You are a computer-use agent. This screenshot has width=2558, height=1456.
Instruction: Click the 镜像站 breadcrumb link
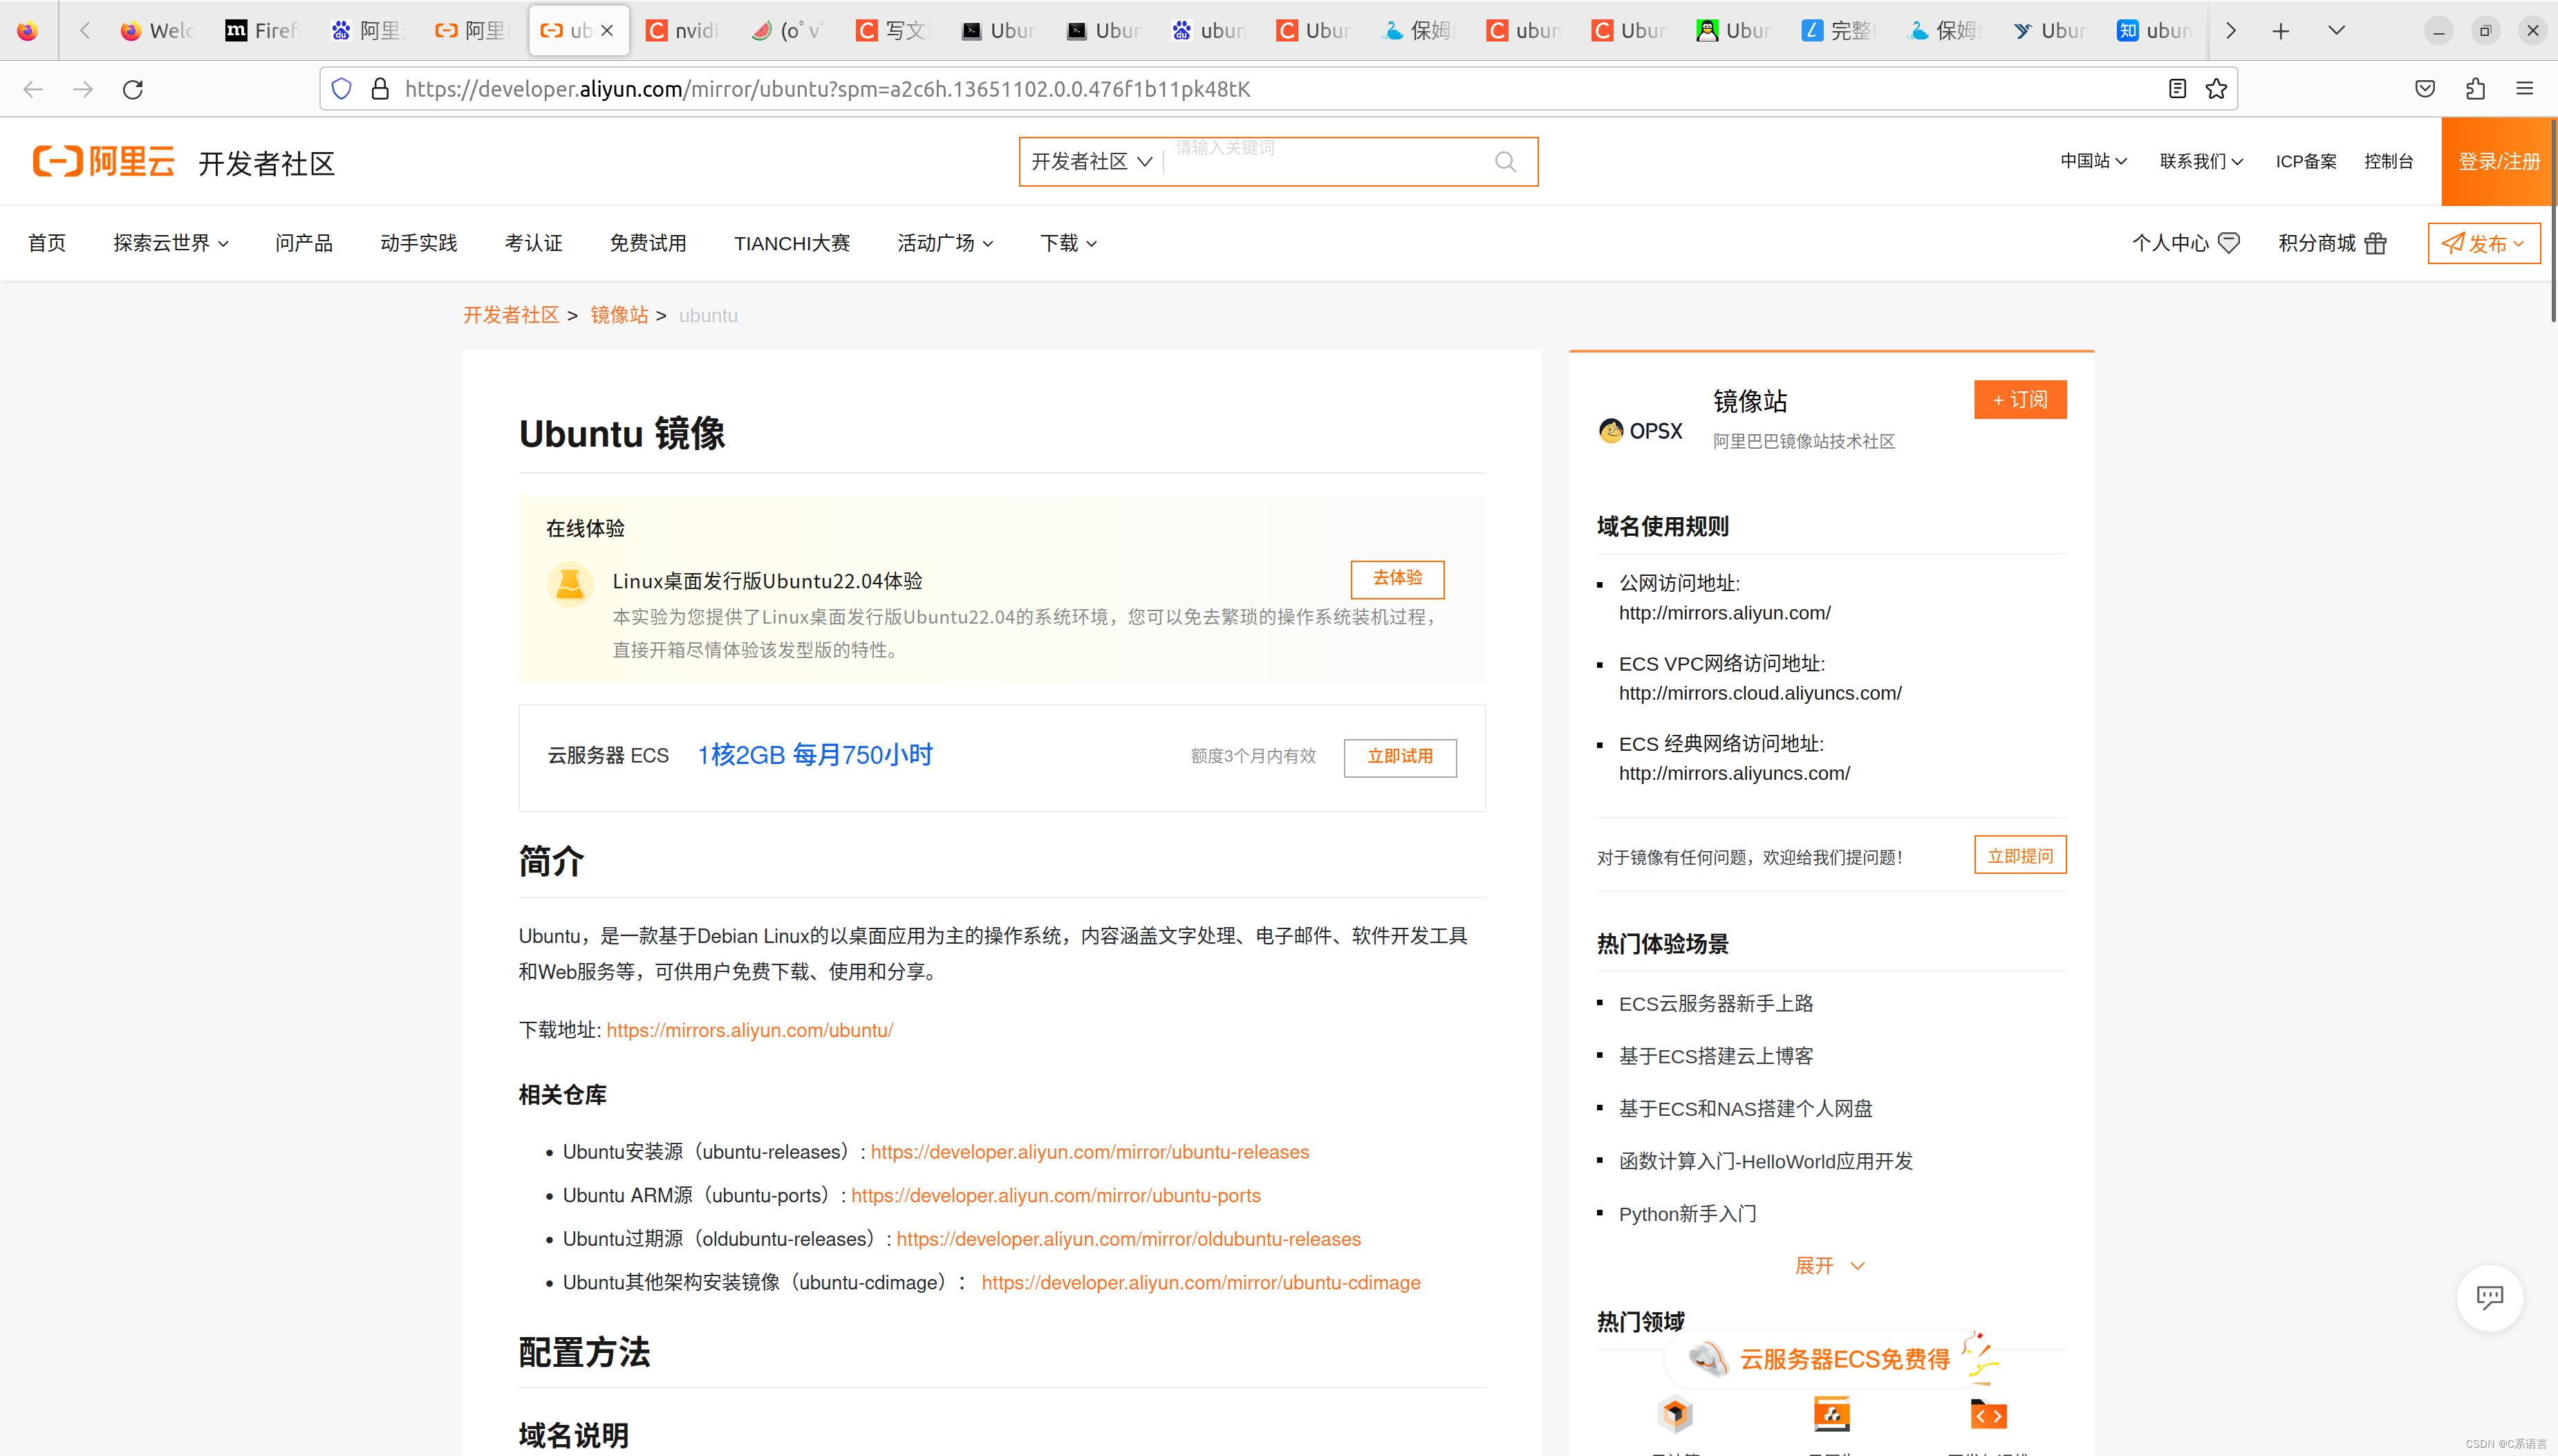[619, 315]
